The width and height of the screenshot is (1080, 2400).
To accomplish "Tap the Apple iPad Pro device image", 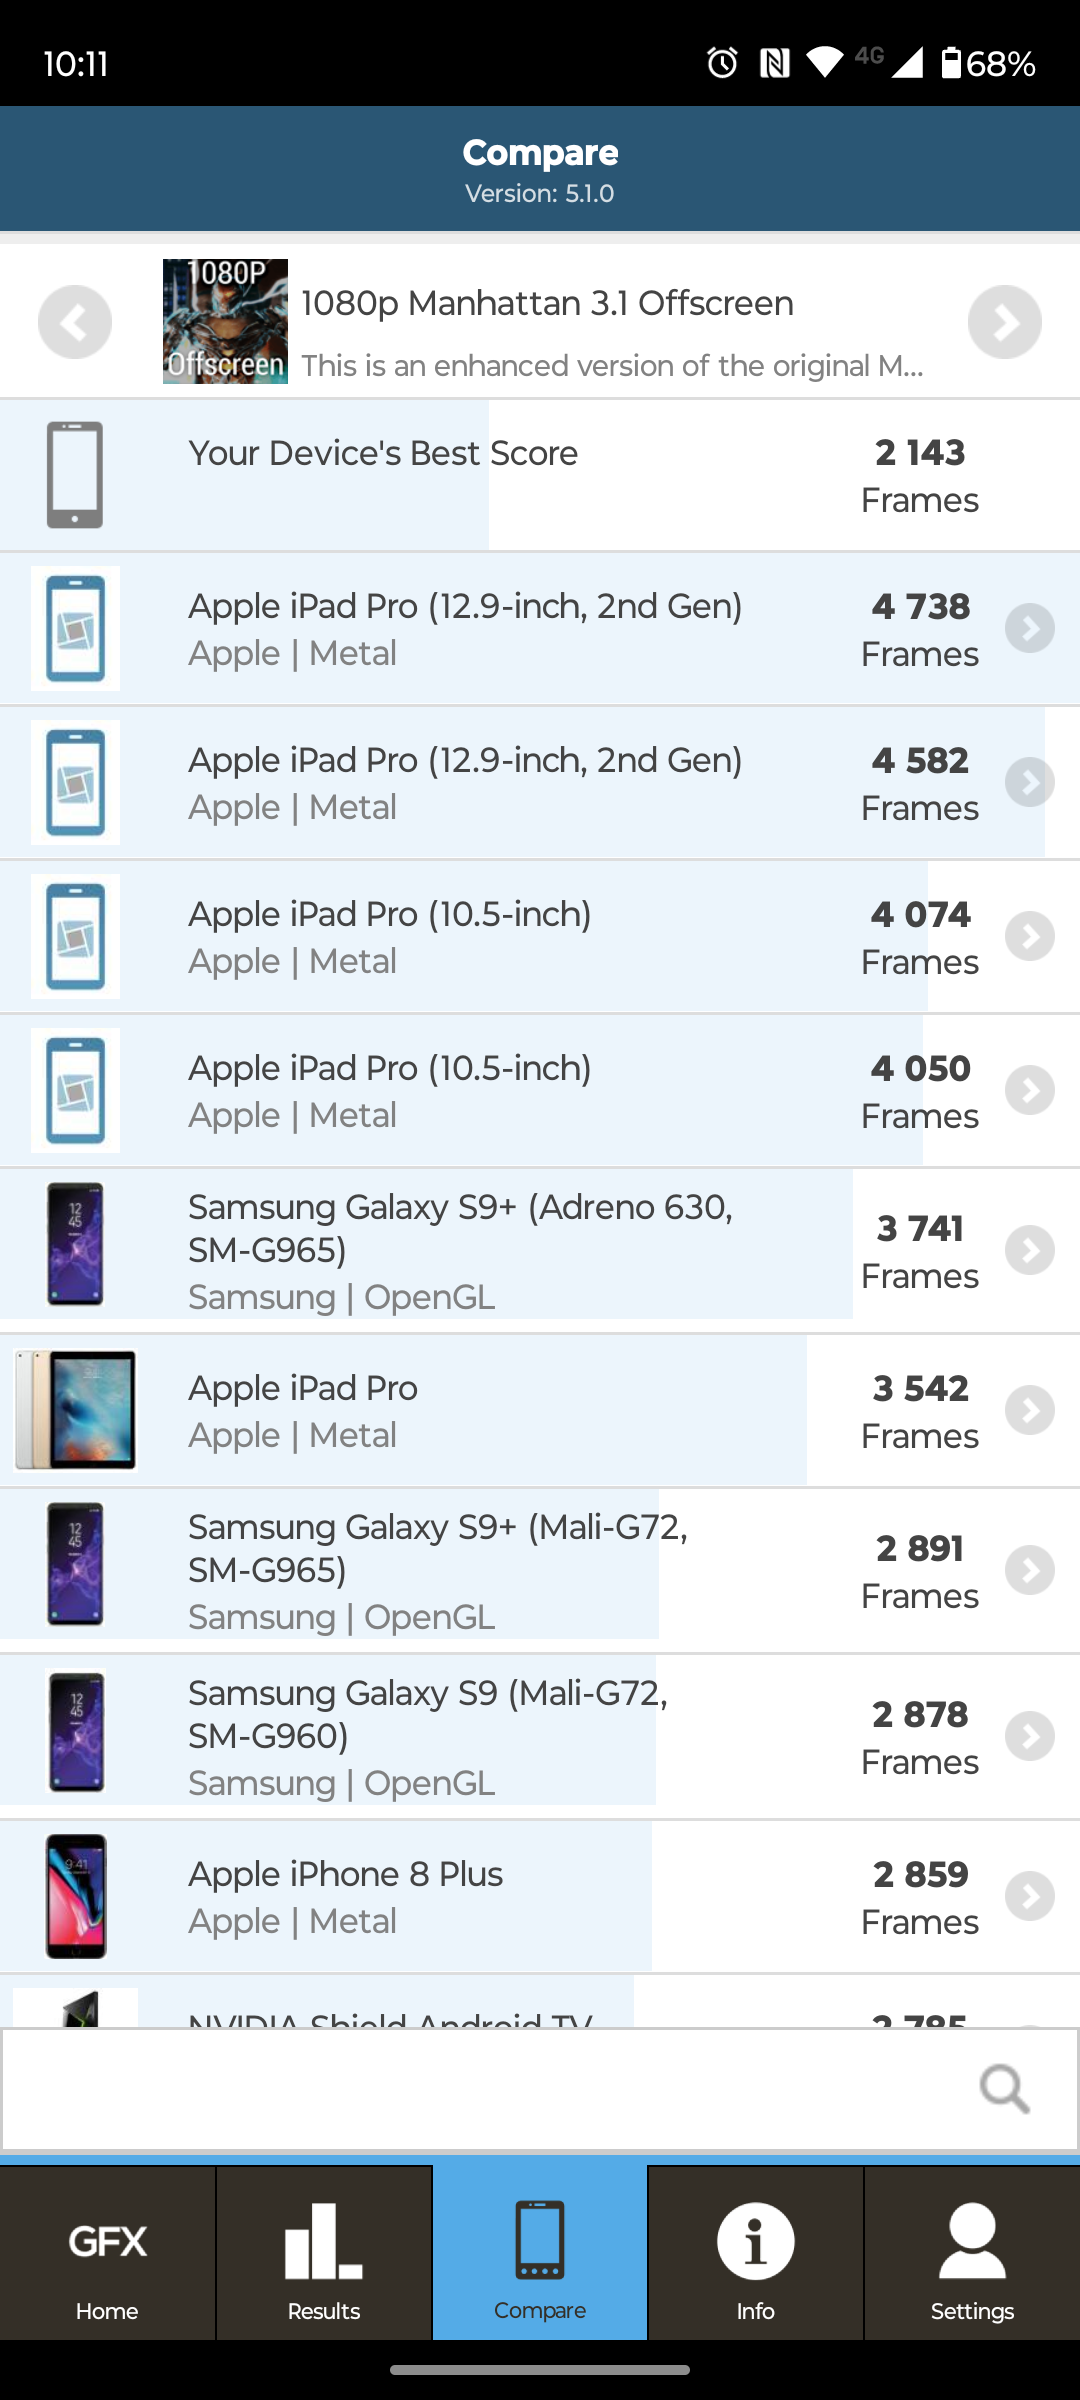I will click(75, 1411).
